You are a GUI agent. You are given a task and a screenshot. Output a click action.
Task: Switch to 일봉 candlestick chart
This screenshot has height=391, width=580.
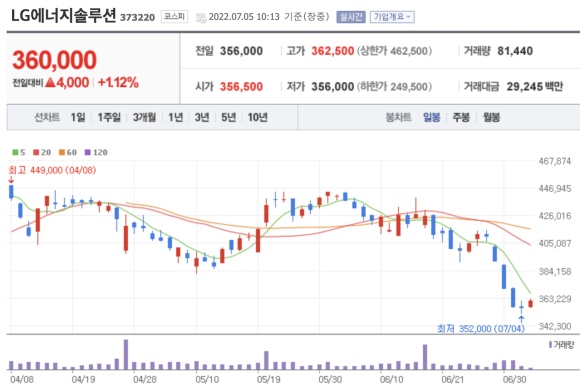[432, 118]
